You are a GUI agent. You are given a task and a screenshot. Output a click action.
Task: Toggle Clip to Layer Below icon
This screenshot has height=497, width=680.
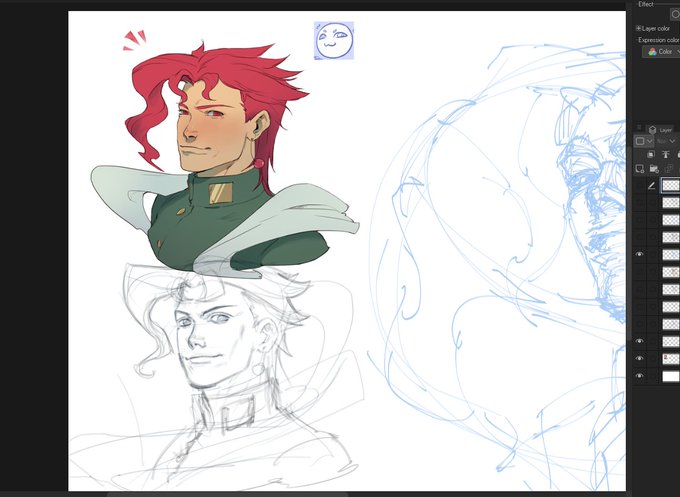coord(651,154)
